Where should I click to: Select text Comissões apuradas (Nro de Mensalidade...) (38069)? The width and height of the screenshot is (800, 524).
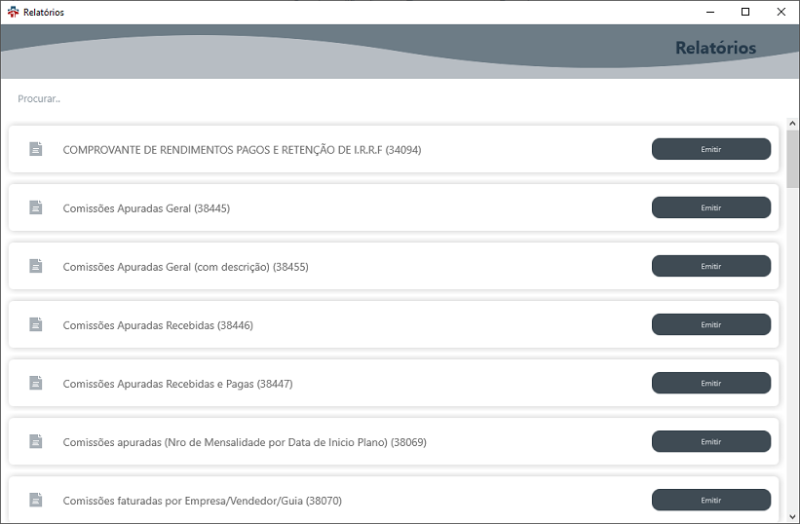244,442
